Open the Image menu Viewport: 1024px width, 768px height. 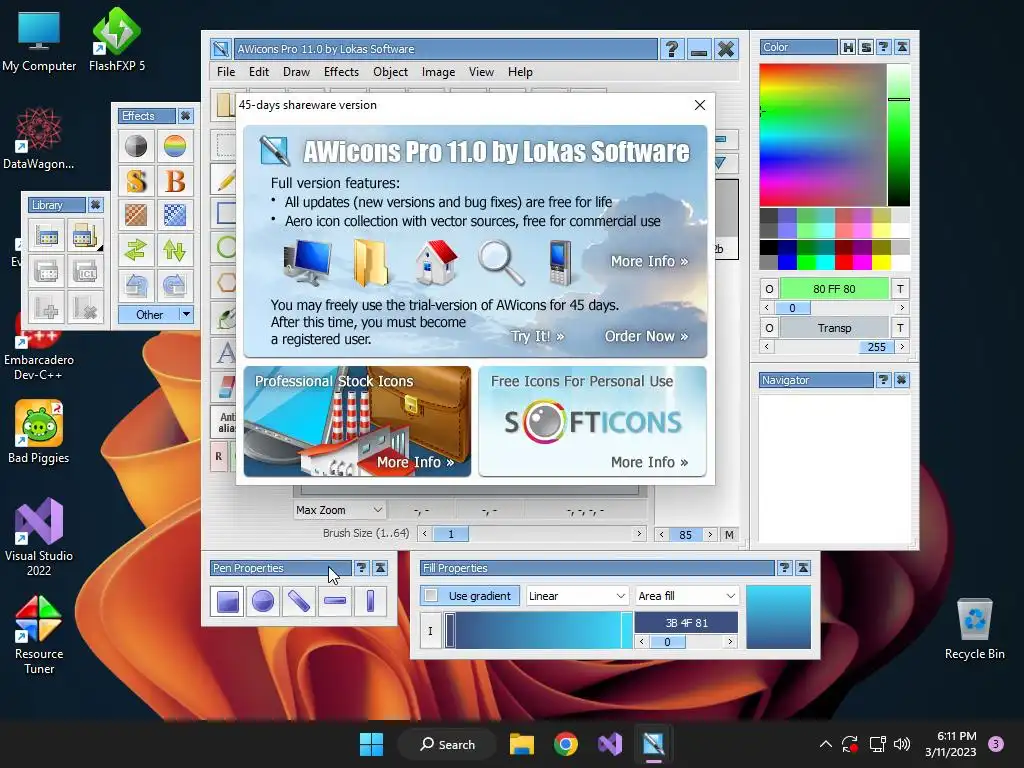pos(438,72)
